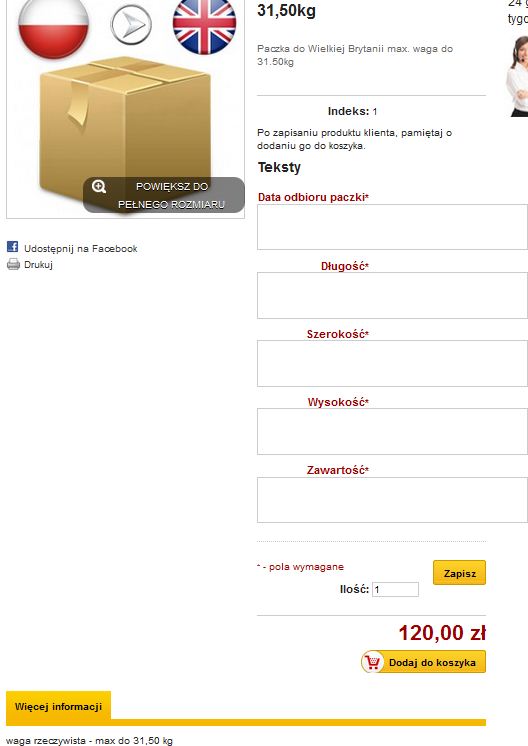The image size is (528, 746).
Task: Click the magnifier zoom icon on image
Action: [99, 186]
